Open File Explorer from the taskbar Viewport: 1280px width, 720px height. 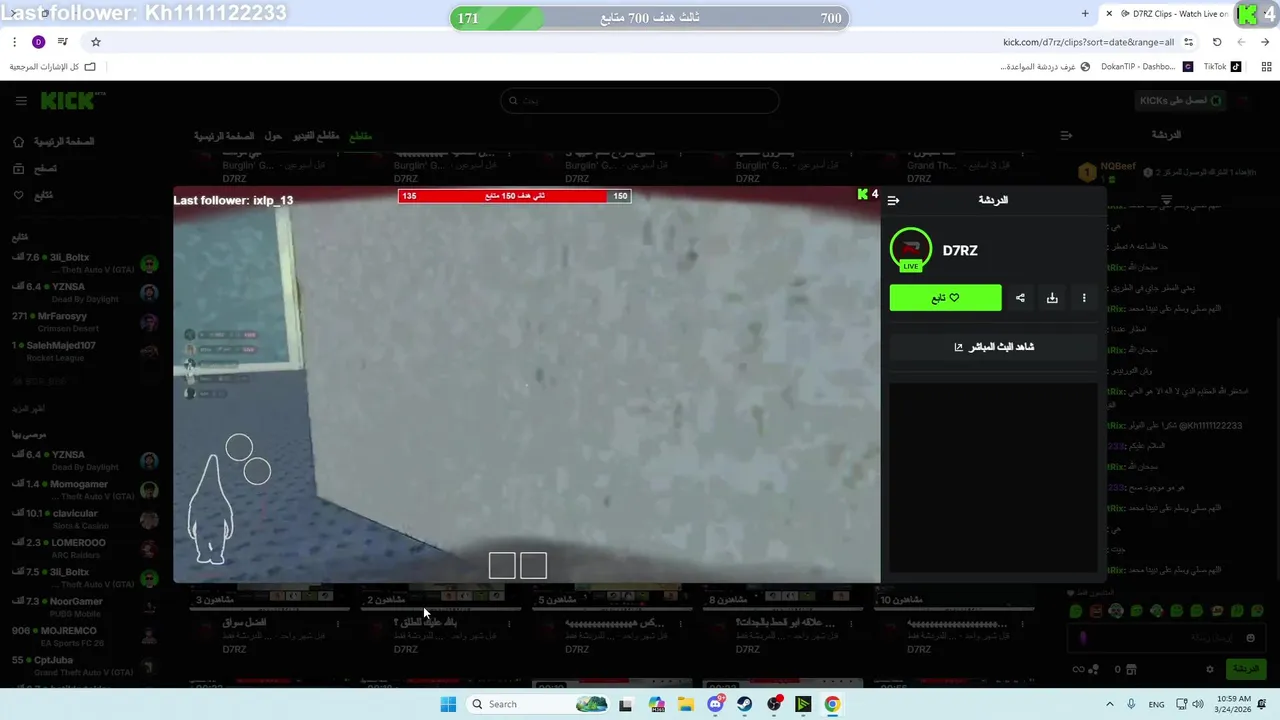[x=686, y=704]
